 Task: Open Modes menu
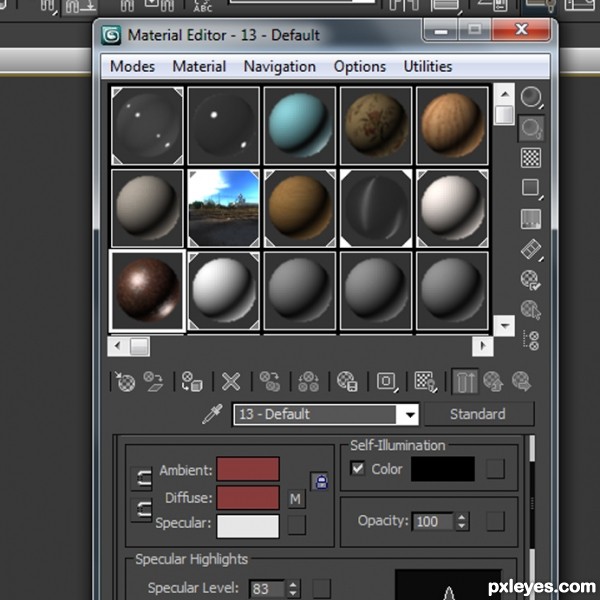click(x=132, y=67)
